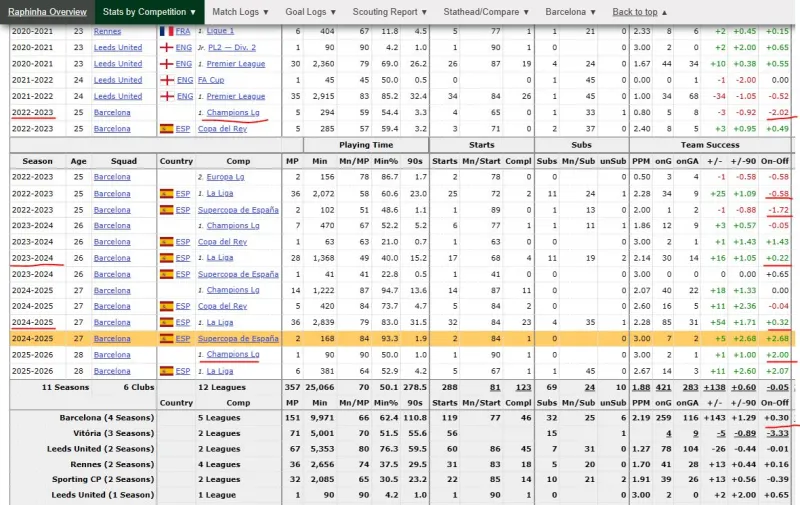Click Spain flag in 2025-2026 La Liga row
The width and height of the screenshot is (800, 505).
[x=166, y=371]
